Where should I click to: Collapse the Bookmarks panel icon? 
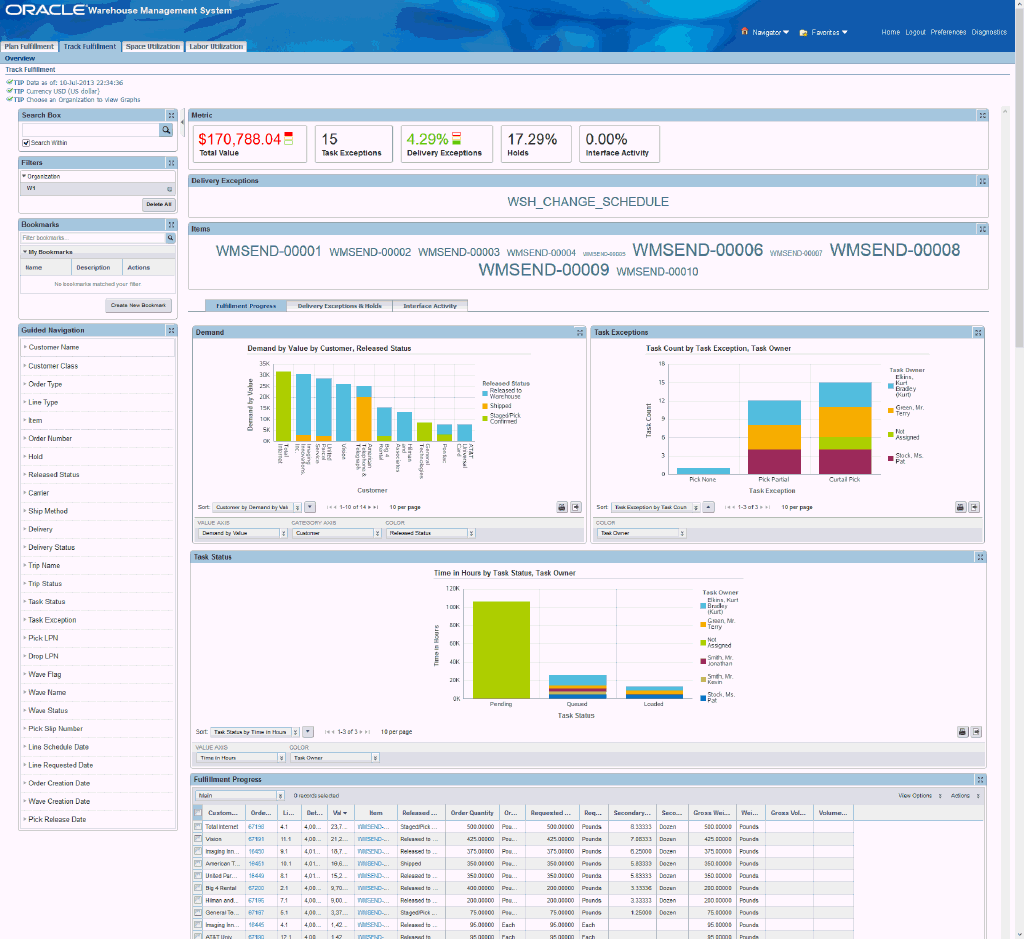point(171,225)
